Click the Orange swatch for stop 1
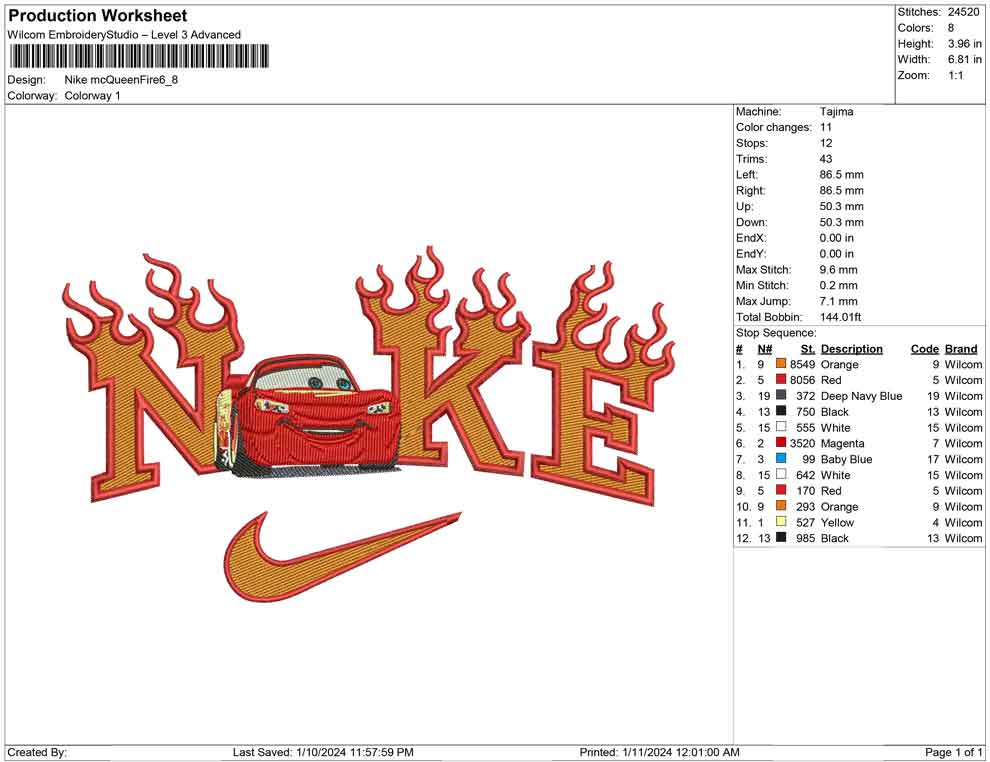The width and height of the screenshot is (990, 762). (x=781, y=364)
